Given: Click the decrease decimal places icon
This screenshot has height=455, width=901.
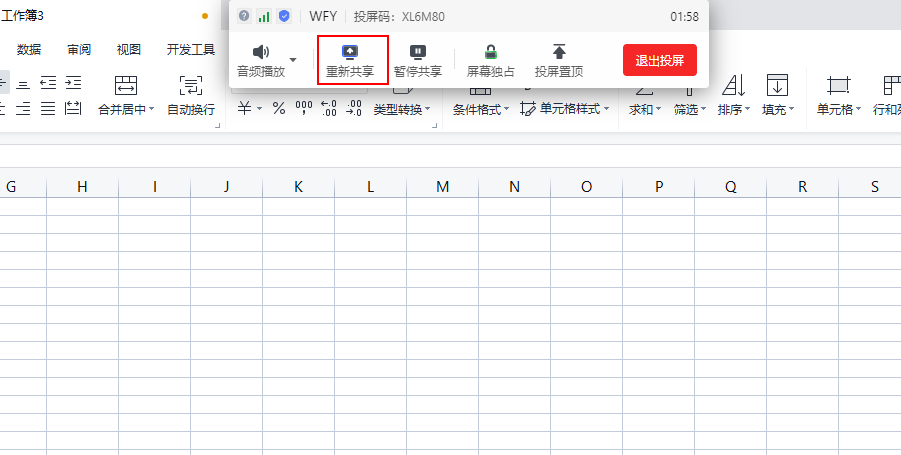Looking at the screenshot, I should 354,108.
